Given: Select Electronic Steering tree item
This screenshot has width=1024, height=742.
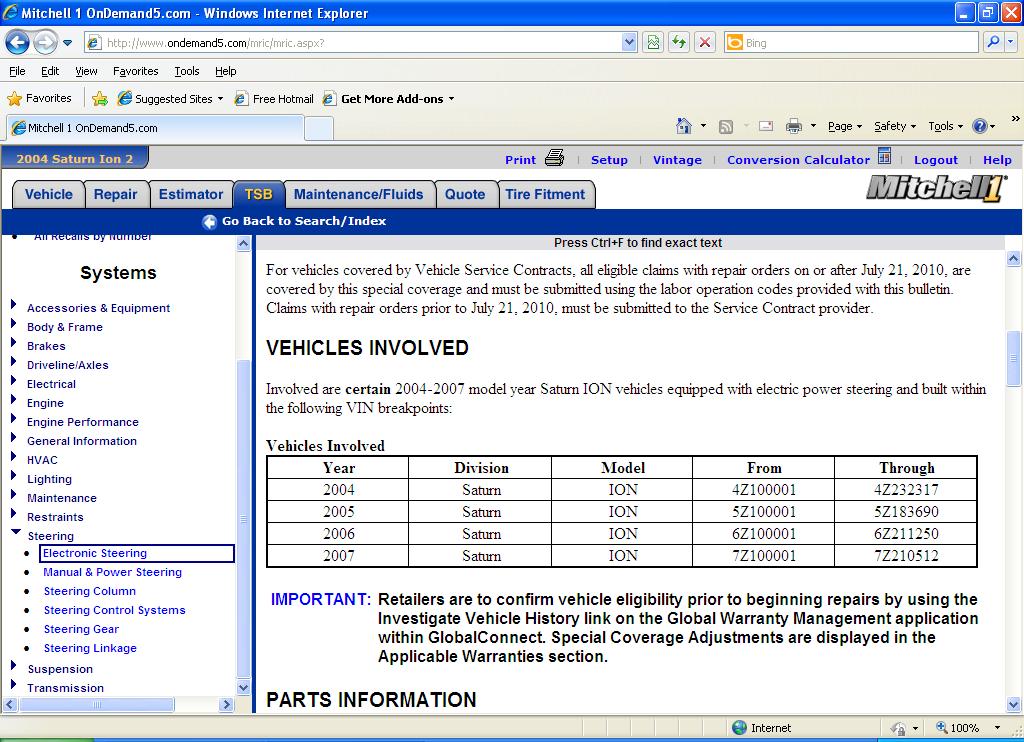Looking at the screenshot, I should coord(95,553).
